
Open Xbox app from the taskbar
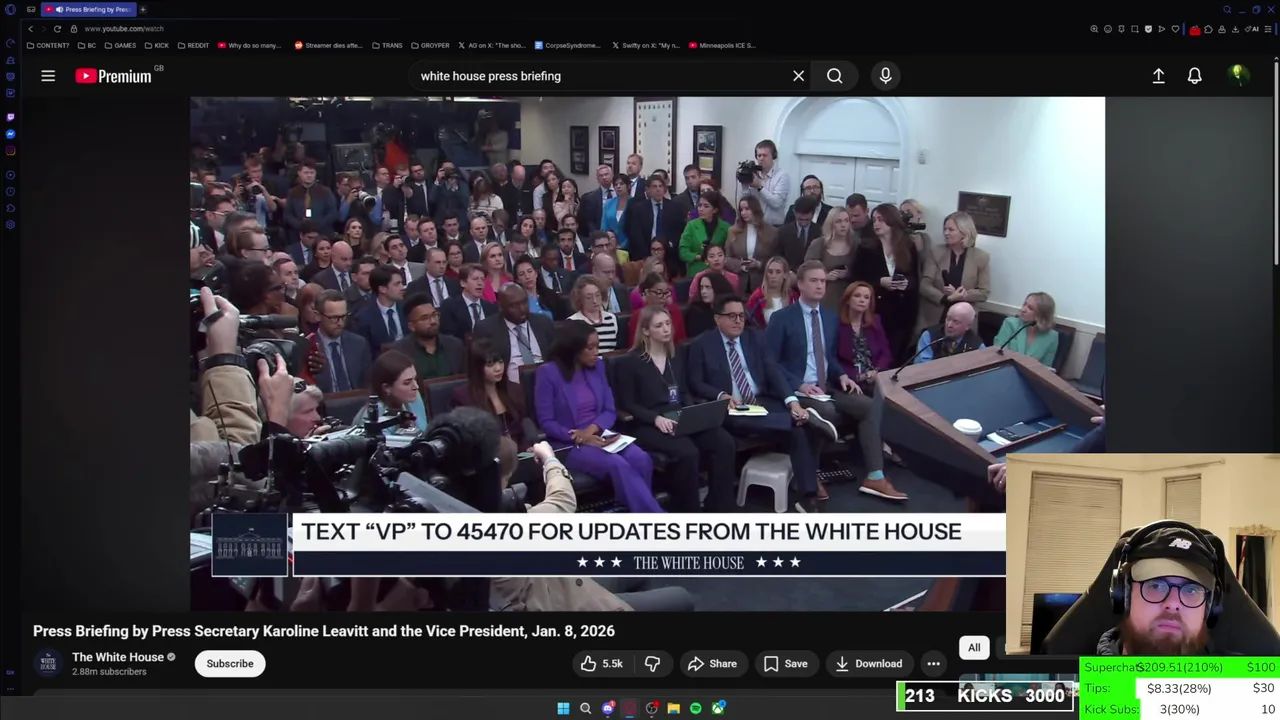tap(718, 709)
